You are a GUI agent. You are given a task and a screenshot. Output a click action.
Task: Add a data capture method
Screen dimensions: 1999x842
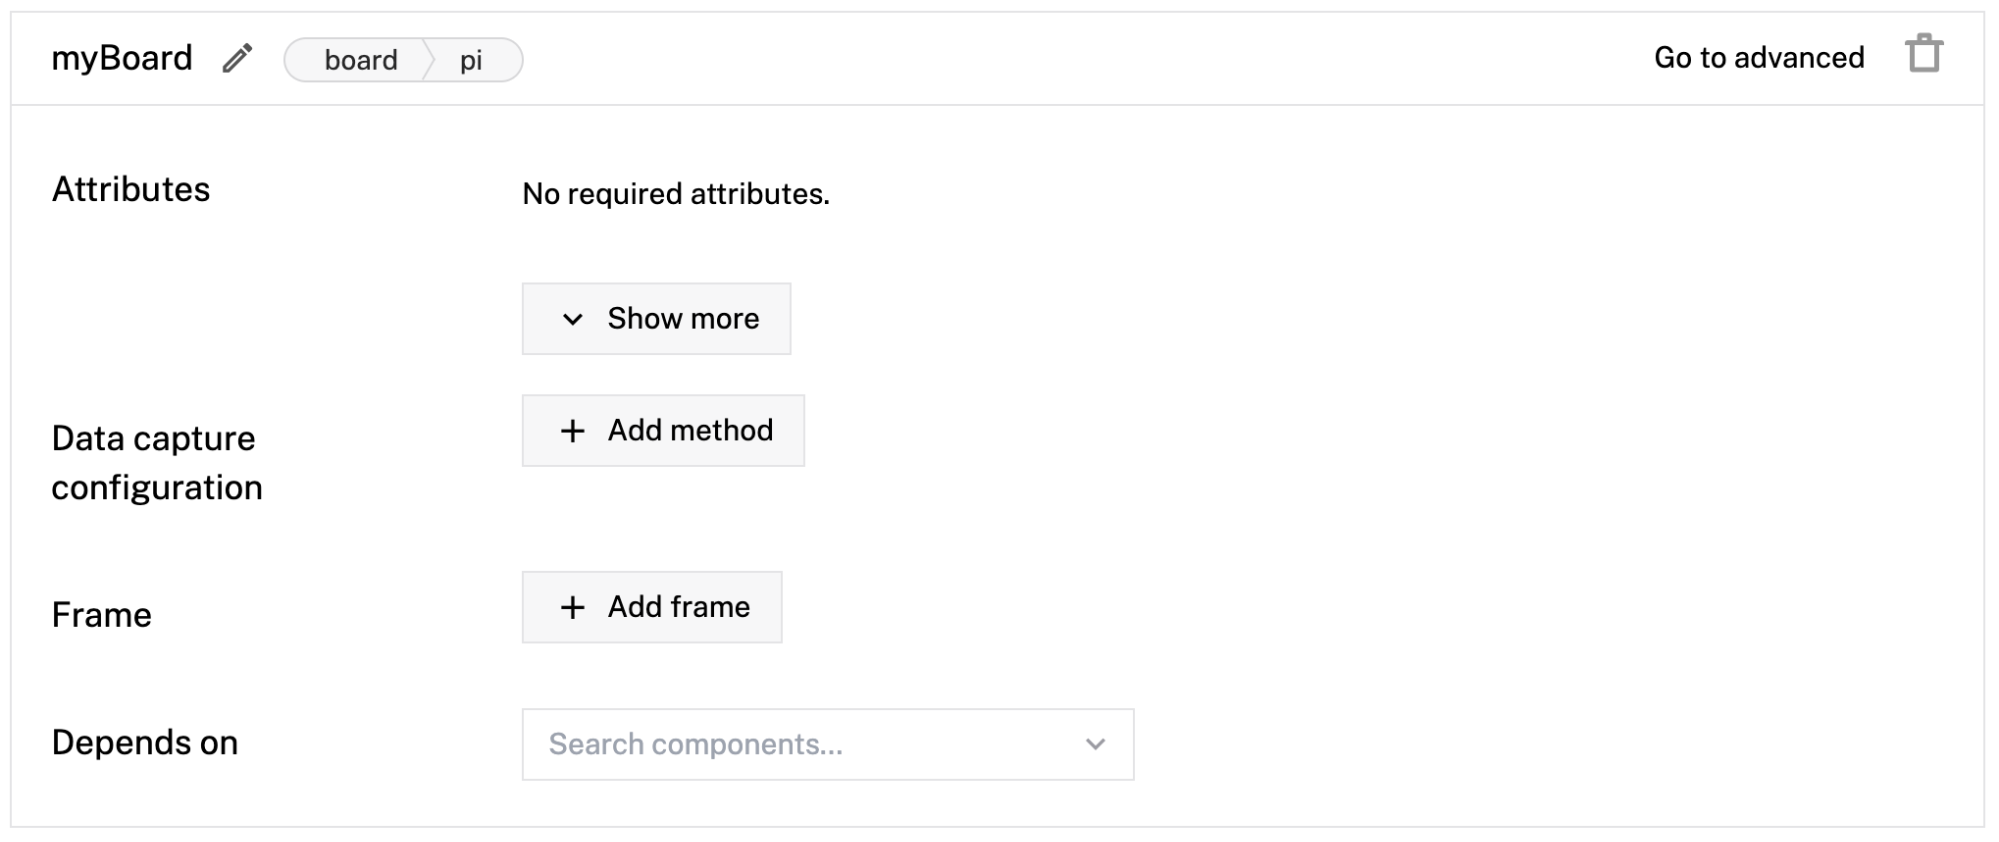point(662,431)
